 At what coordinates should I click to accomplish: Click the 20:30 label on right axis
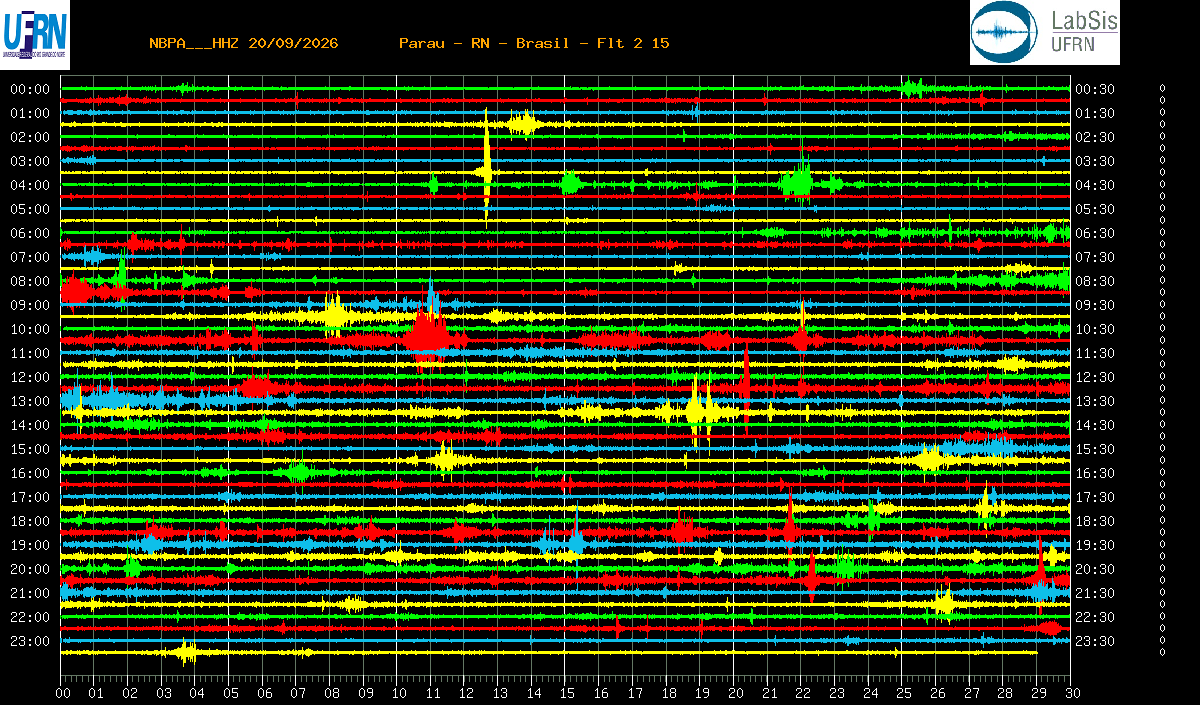1095,570
